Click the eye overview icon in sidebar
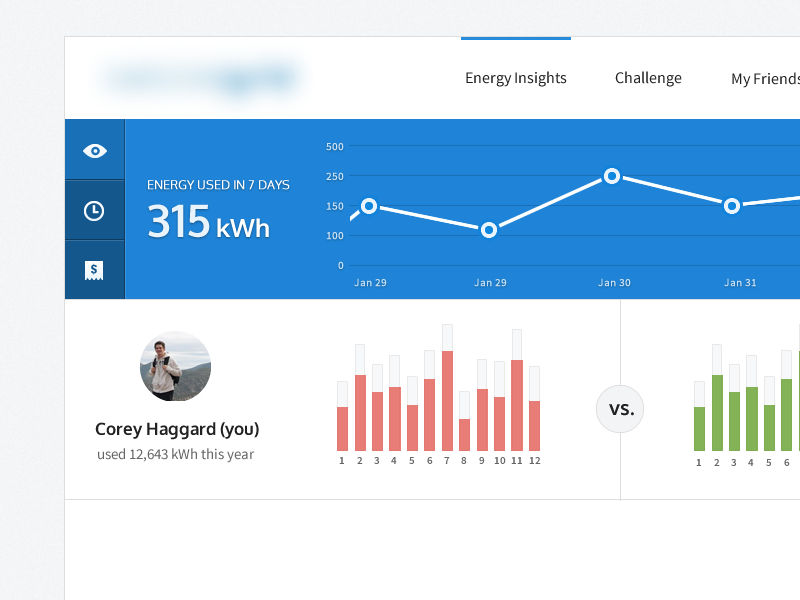This screenshot has height=600, width=800. coord(95,151)
